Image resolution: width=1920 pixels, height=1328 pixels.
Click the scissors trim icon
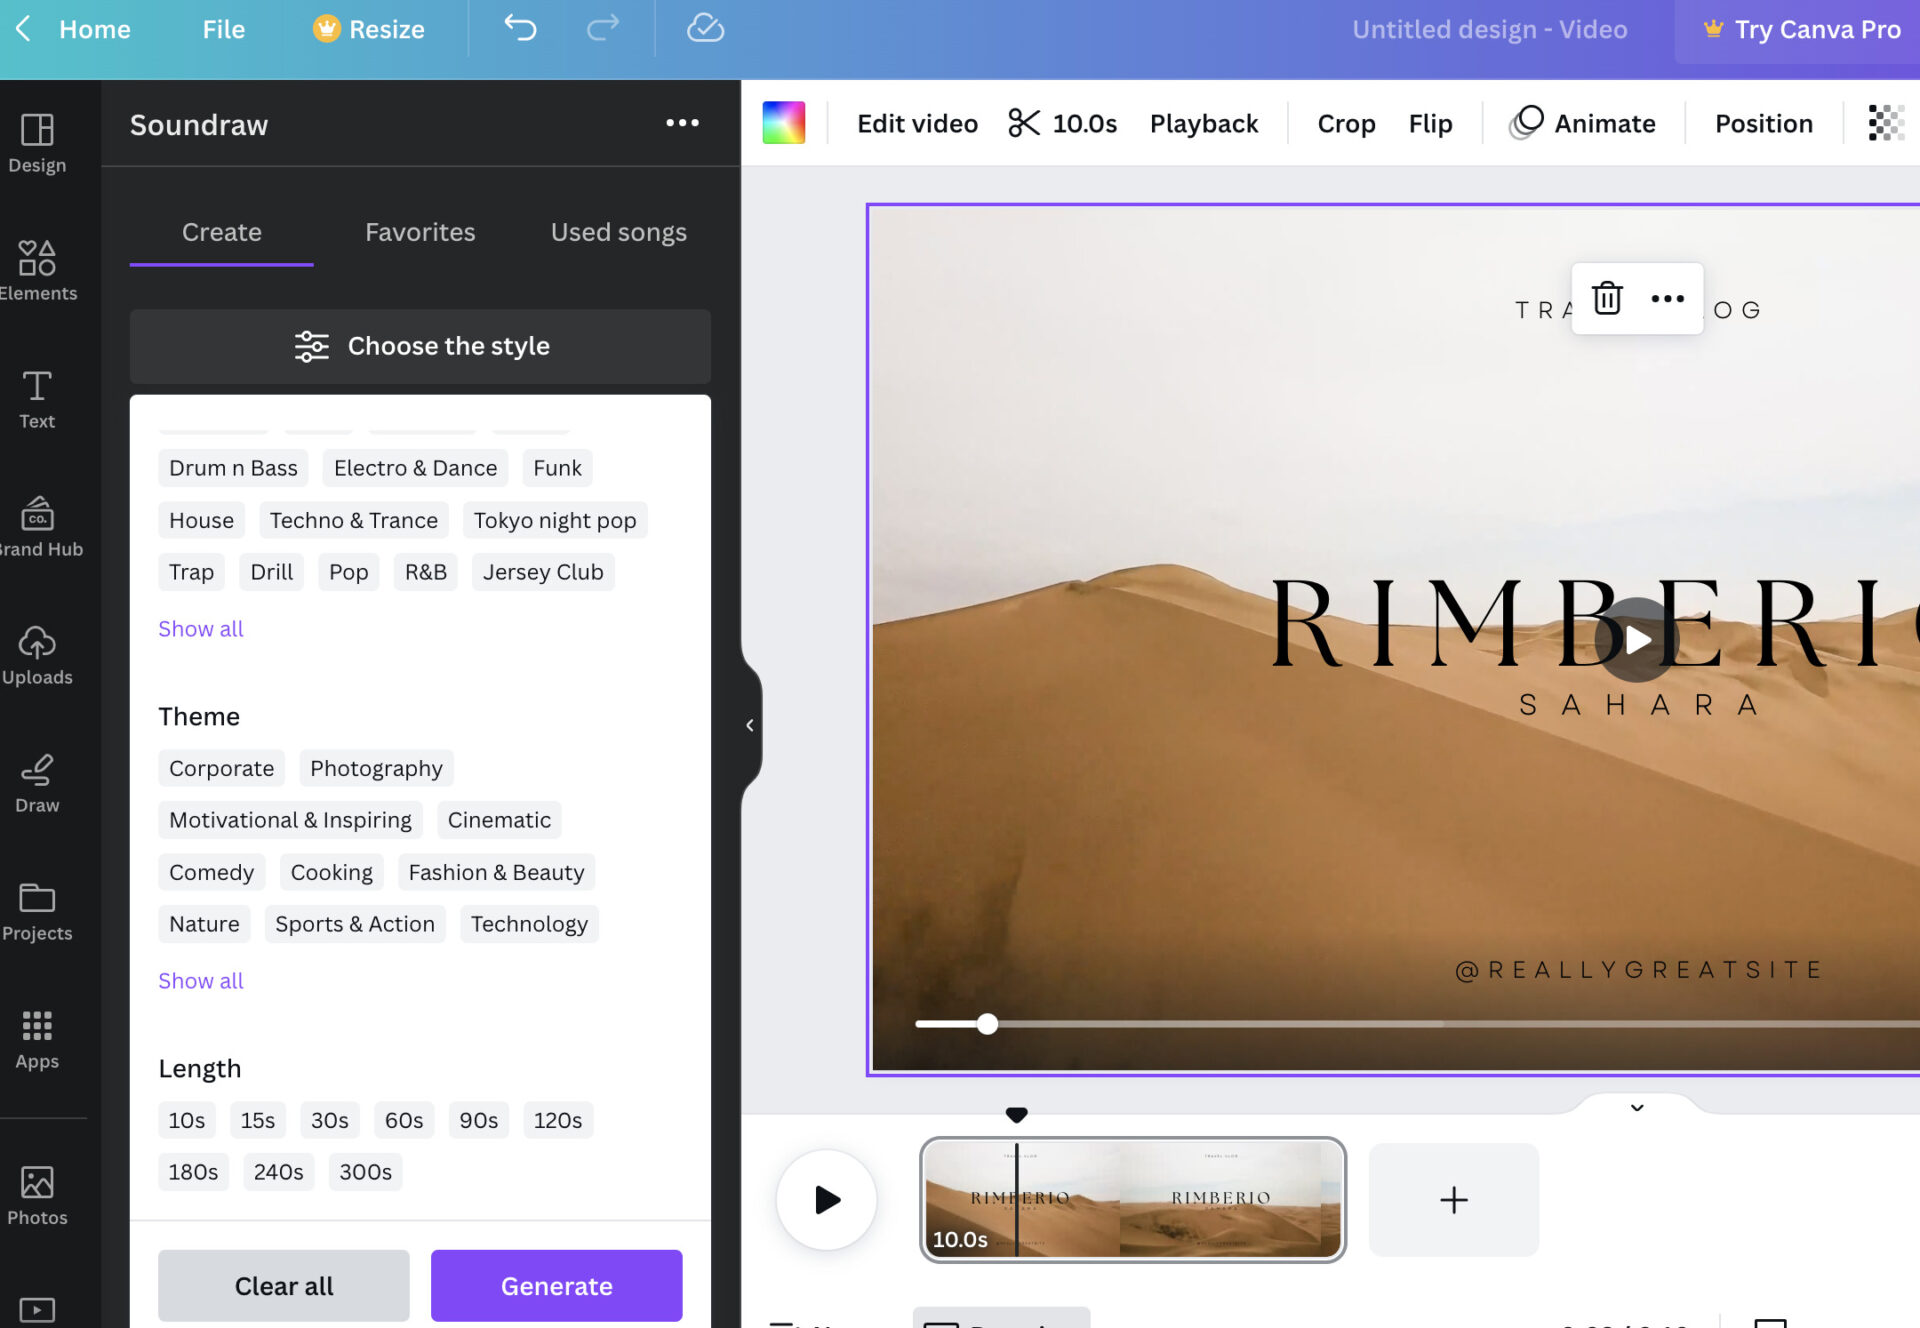point(1024,123)
